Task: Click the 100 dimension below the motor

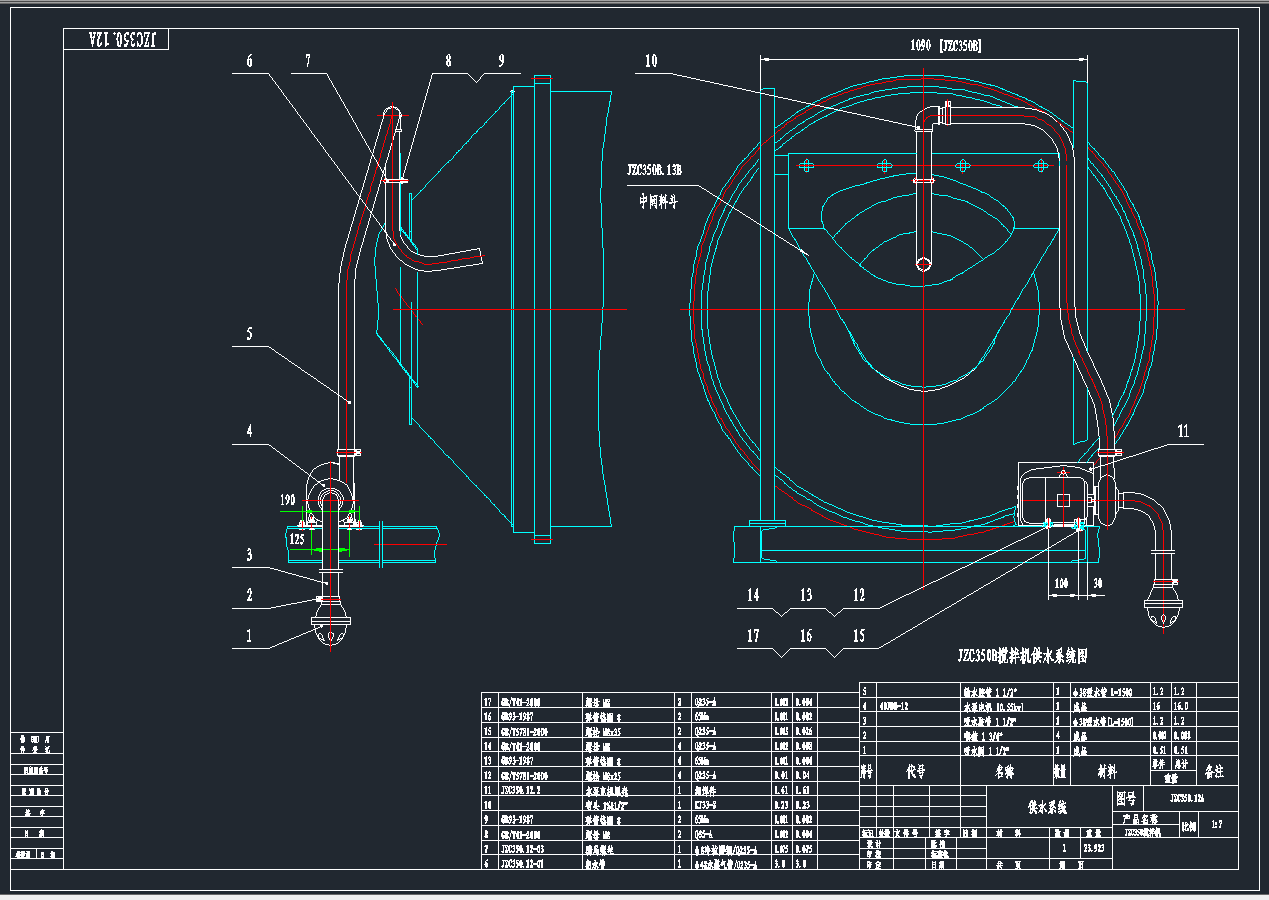Action: 1059,582
